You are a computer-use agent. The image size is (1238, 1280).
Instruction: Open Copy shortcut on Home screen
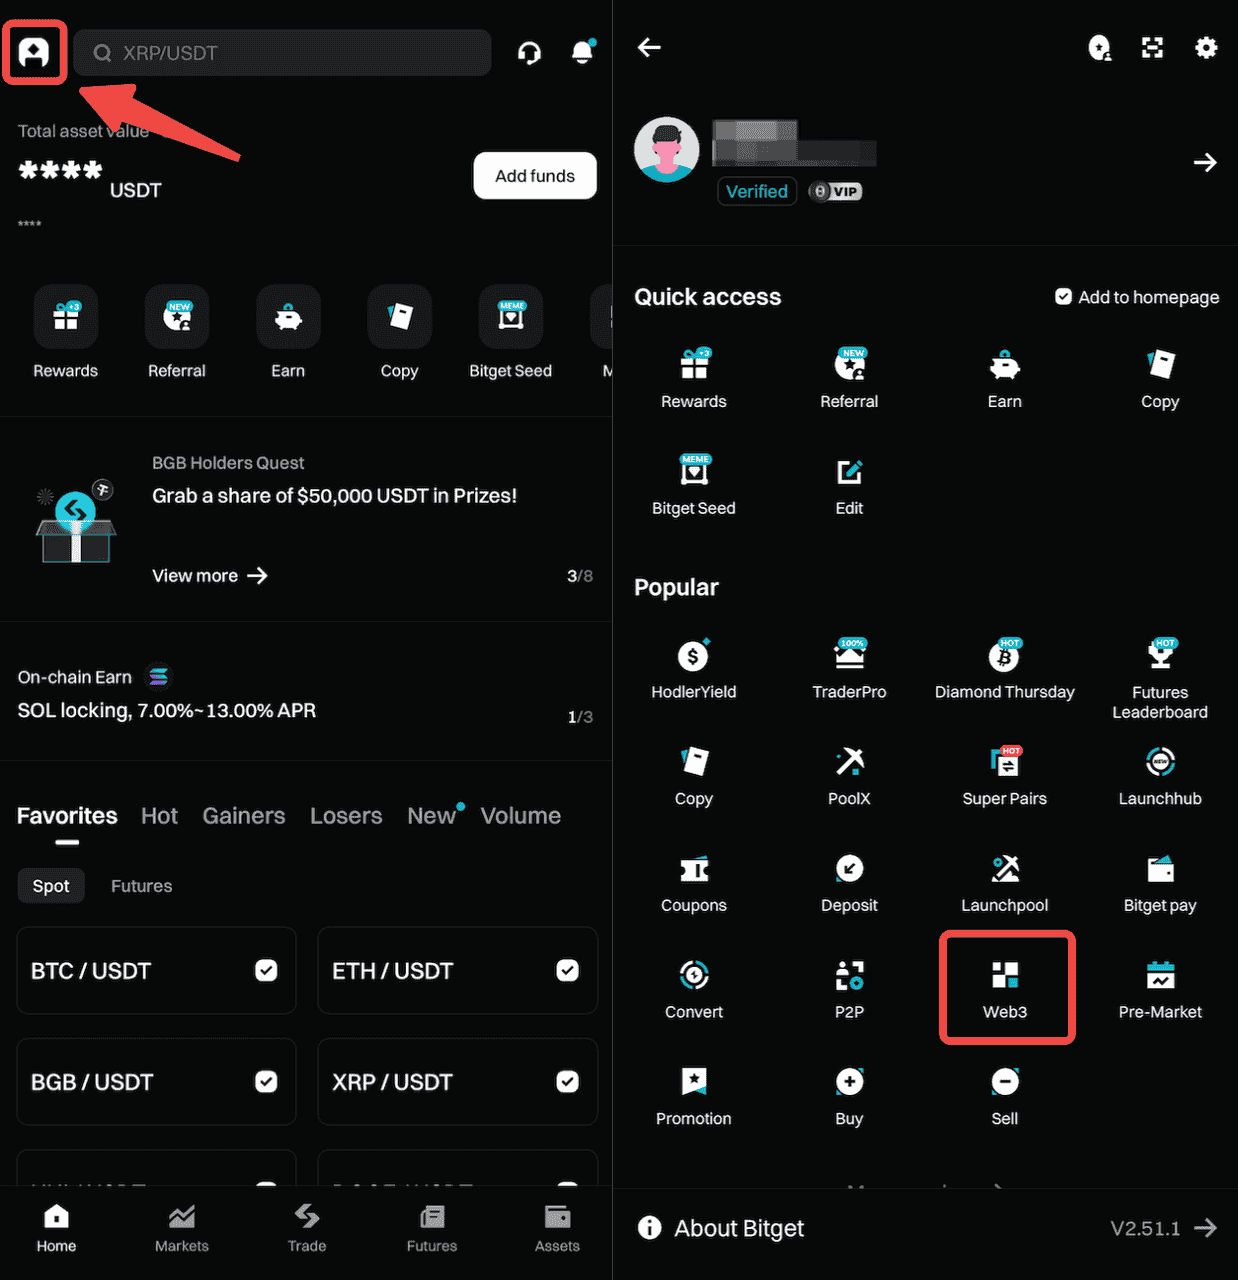(399, 333)
